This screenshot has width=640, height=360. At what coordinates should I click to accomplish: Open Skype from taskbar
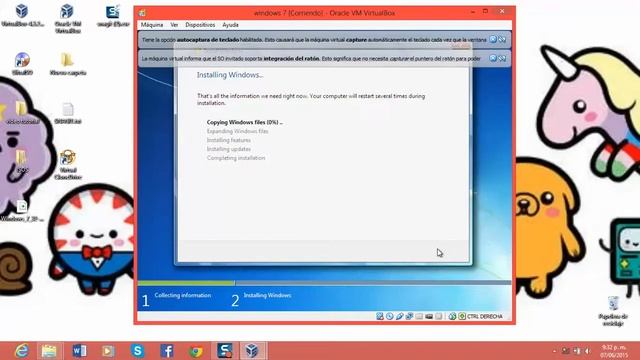tap(138, 351)
